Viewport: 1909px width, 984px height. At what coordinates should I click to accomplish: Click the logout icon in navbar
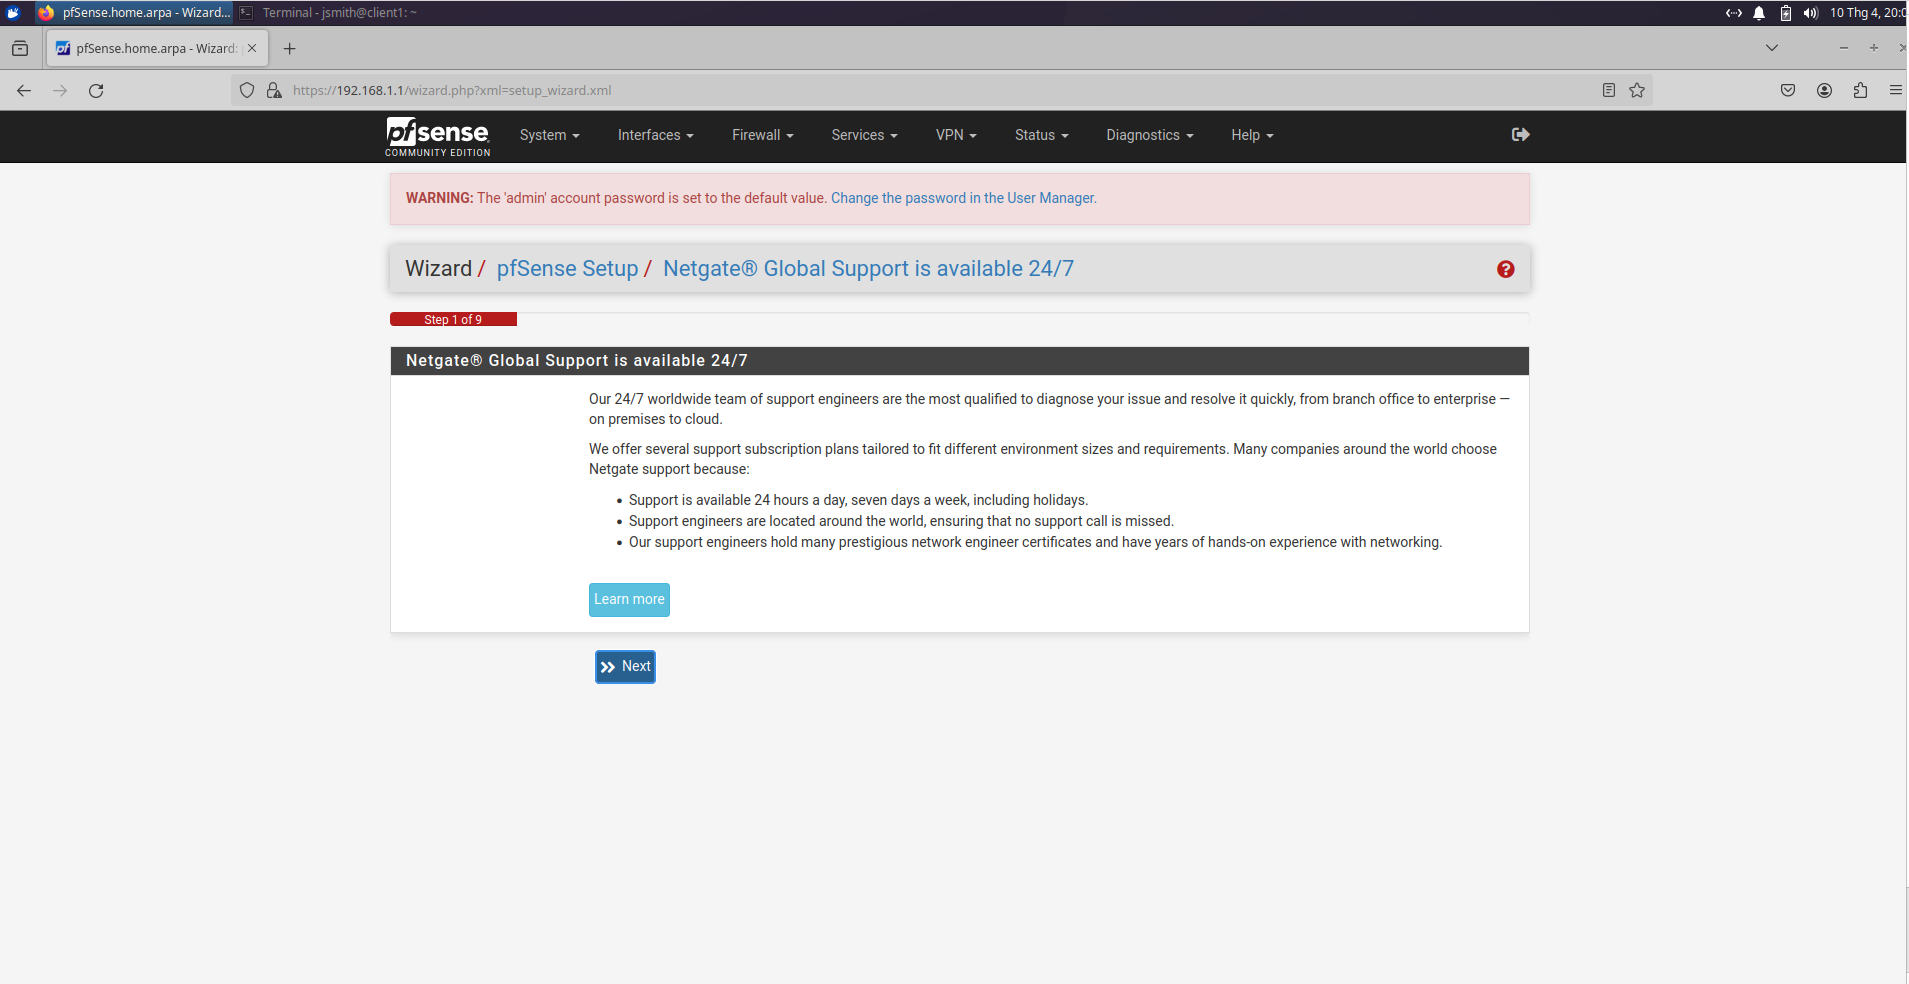coord(1520,135)
